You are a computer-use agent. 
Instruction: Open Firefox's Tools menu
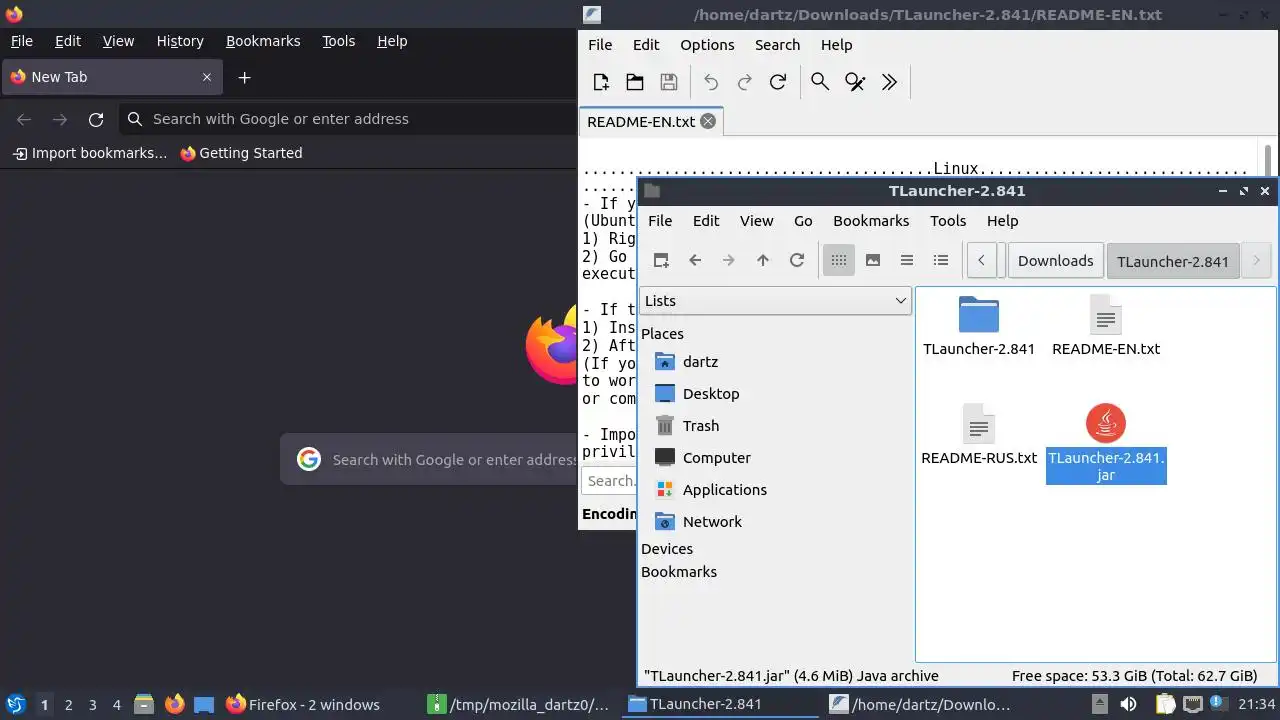(338, 41)
